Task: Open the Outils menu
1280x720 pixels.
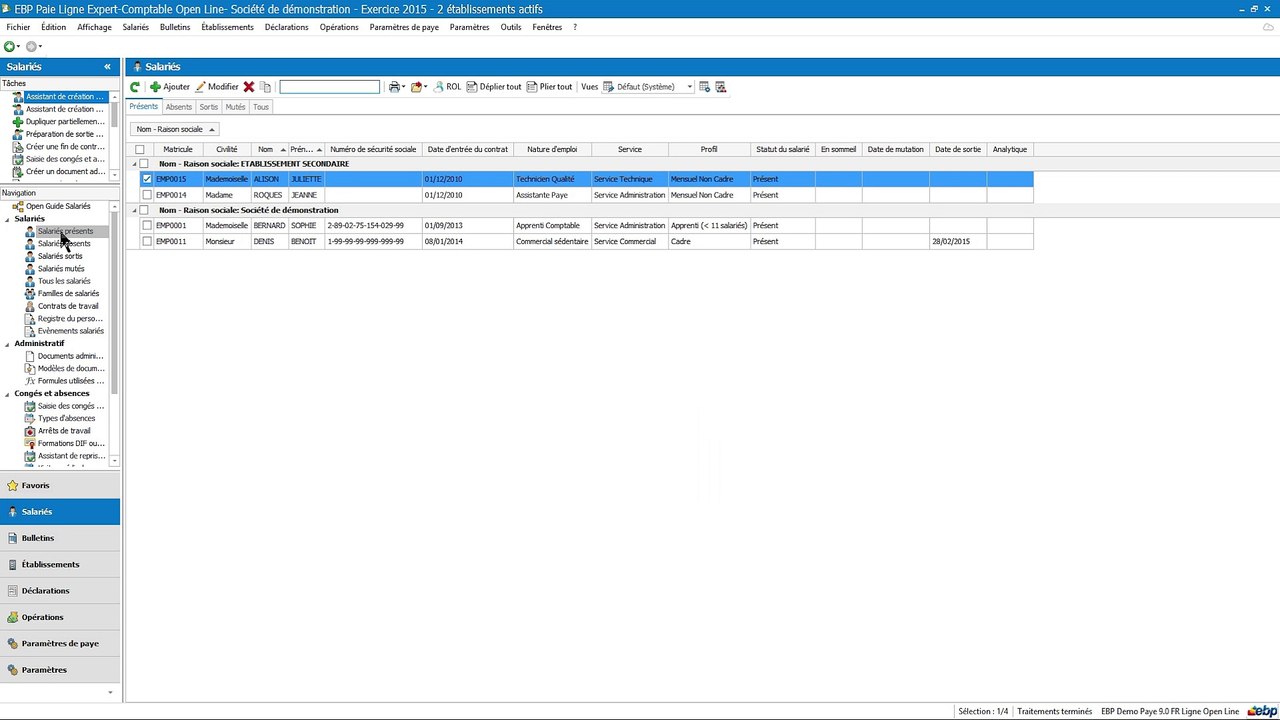Action: pos(511,27)
